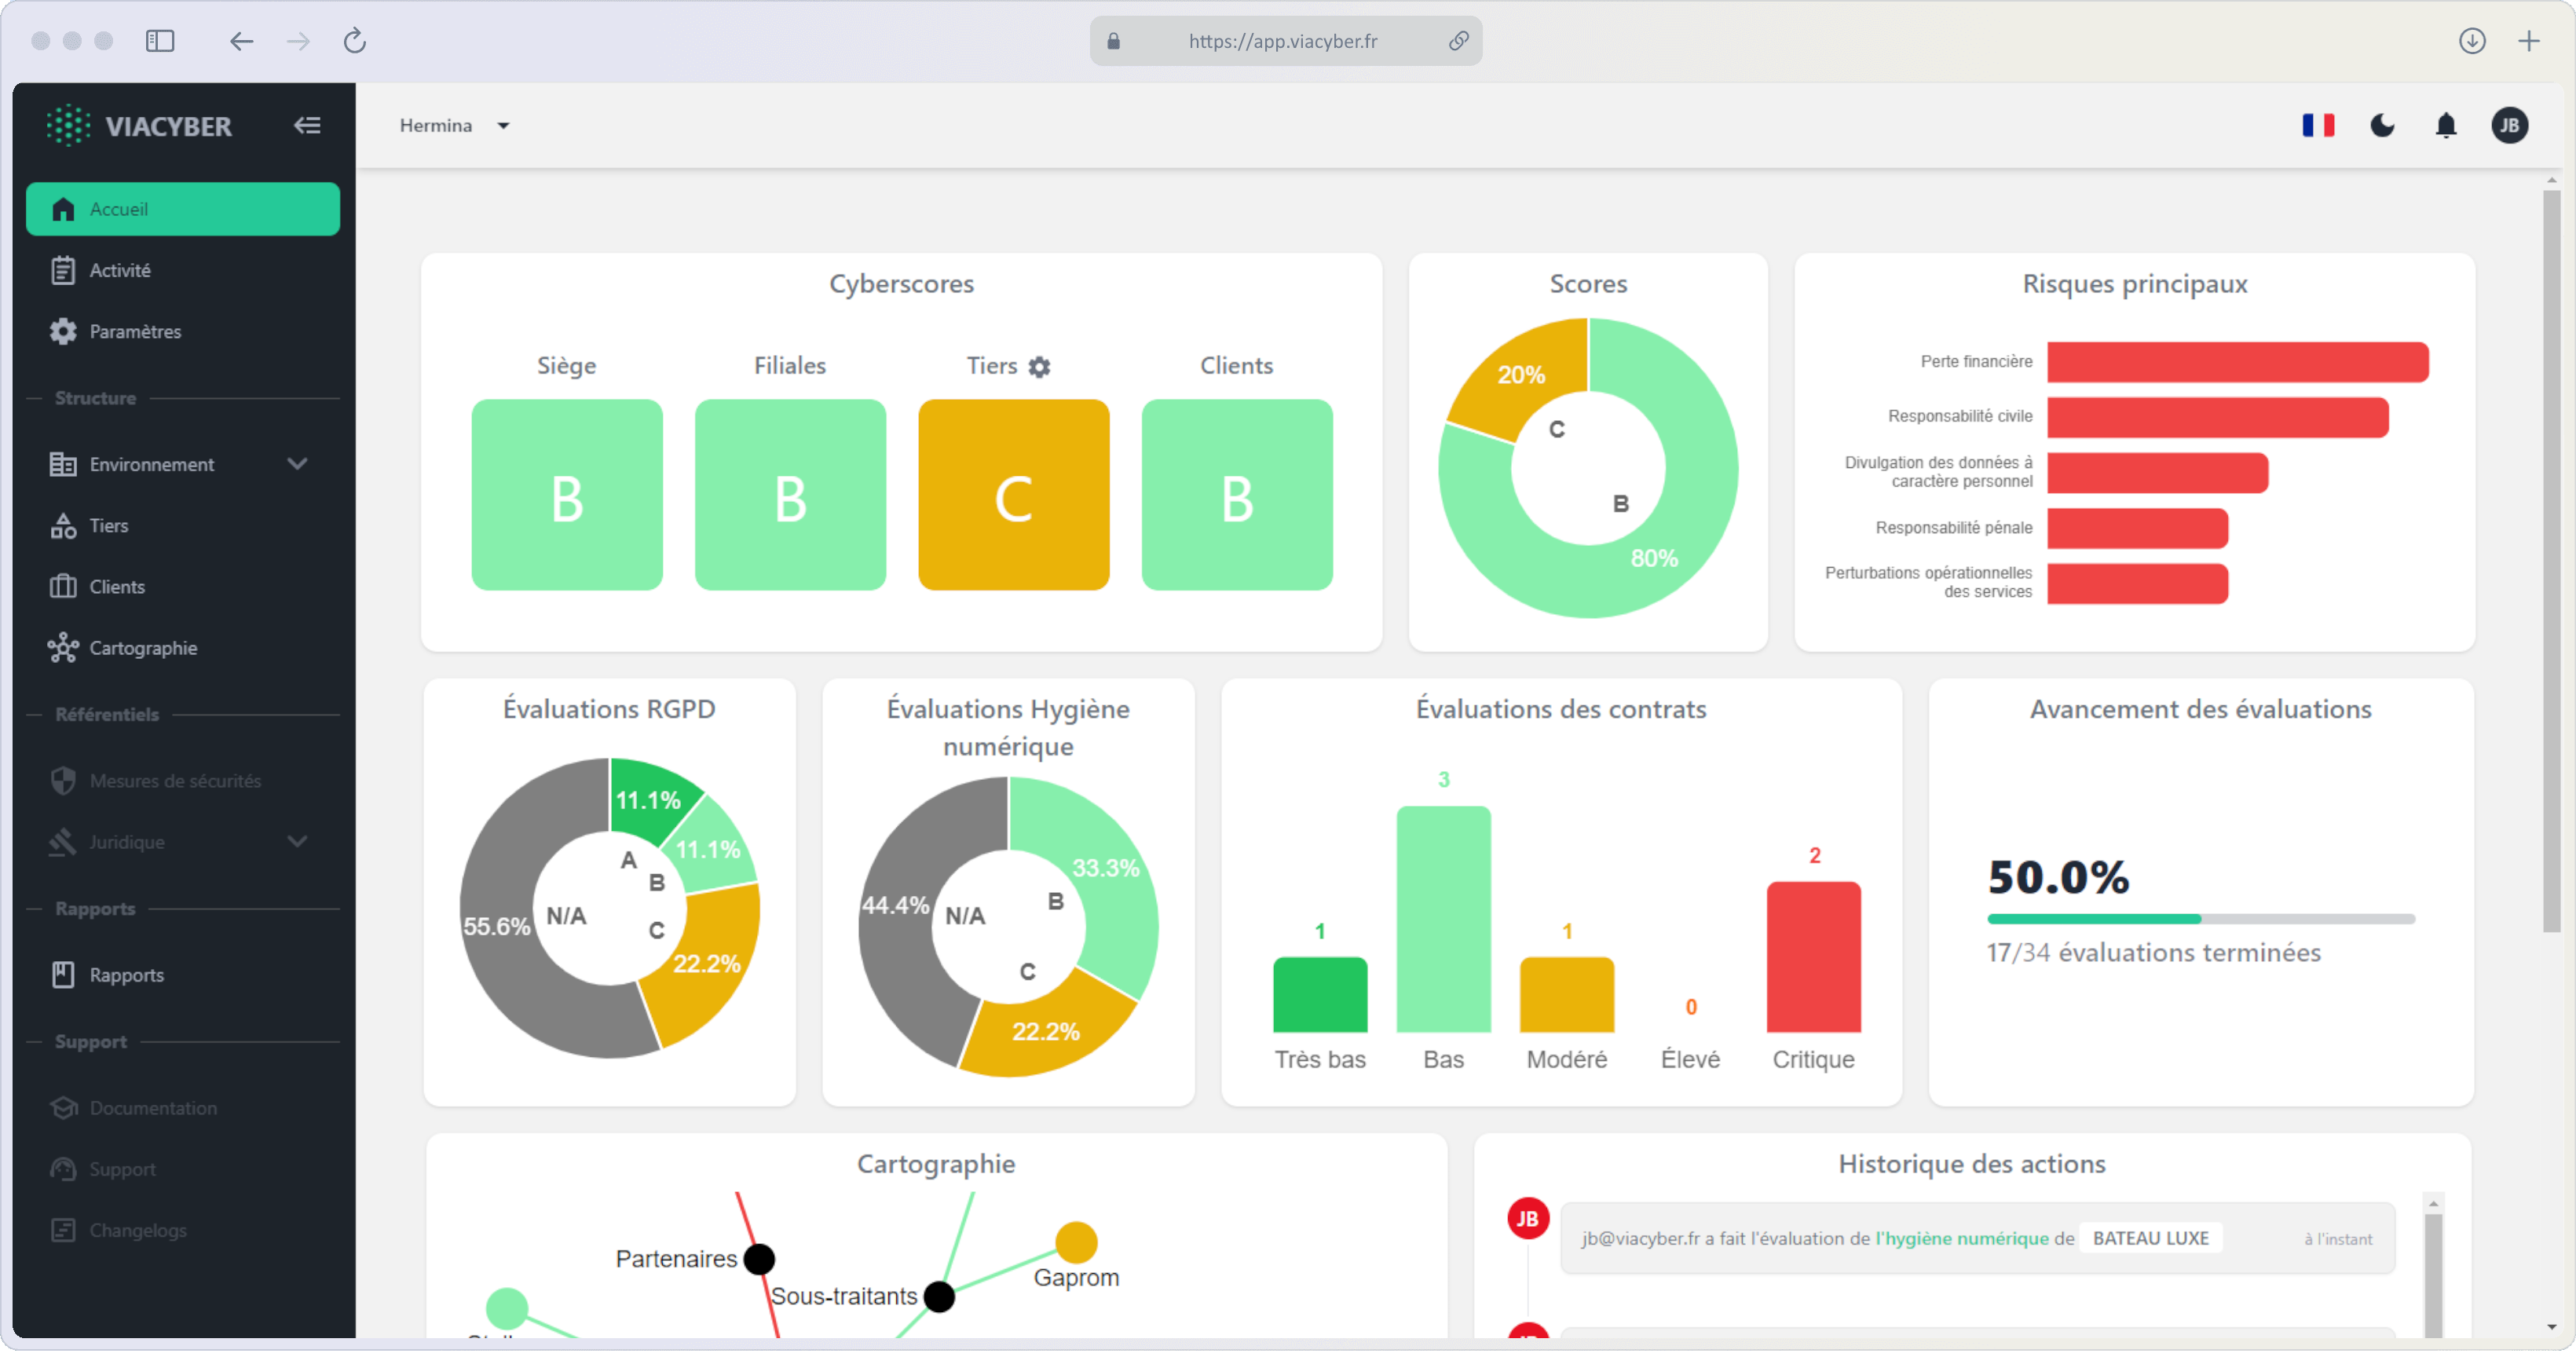This screenshot has height=1357, width=2576.
Task: Click the 20% segment of Scores donut
Action: (x=1521, y=376)
